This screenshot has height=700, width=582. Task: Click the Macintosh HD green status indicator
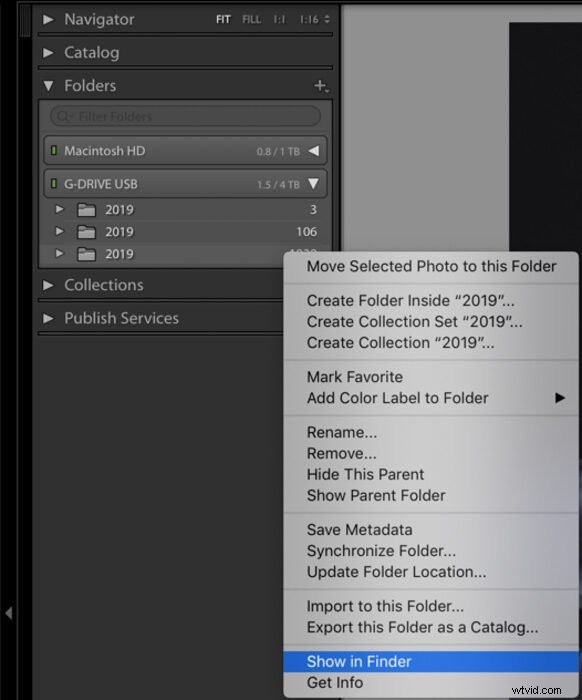tap(54, 150)
